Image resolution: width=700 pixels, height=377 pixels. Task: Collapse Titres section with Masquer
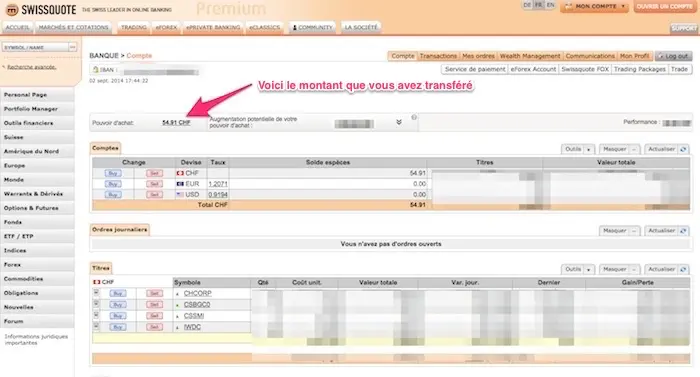click(620, 269)
